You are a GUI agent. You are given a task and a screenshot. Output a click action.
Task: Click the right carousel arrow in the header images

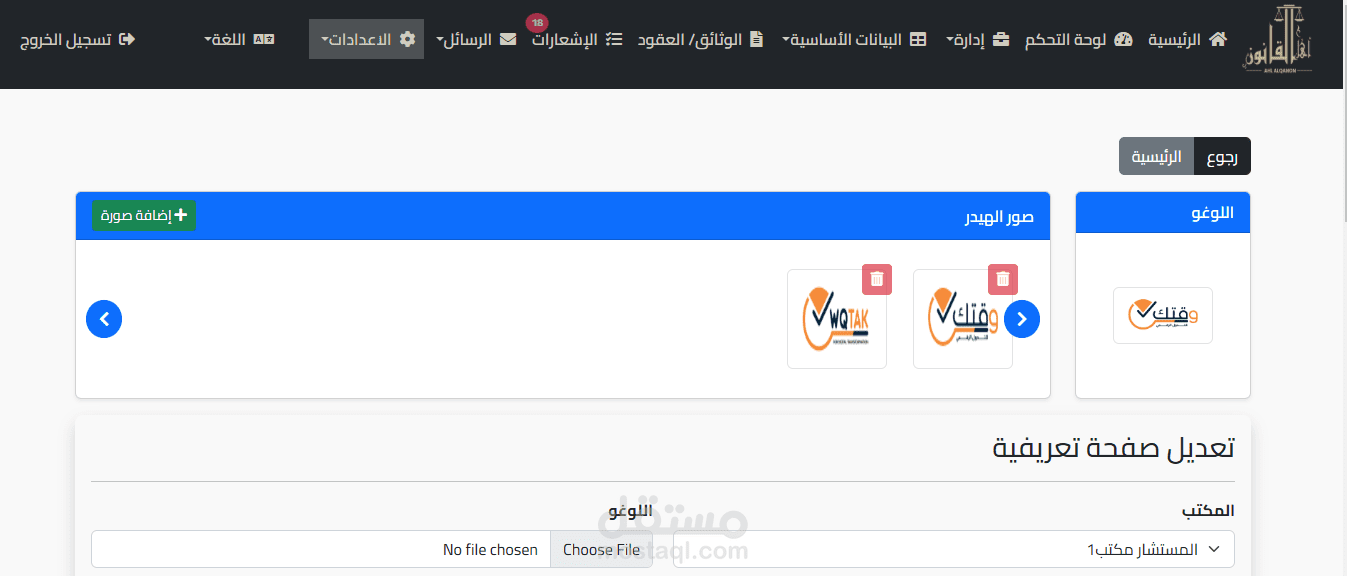tap(1022, 319)
